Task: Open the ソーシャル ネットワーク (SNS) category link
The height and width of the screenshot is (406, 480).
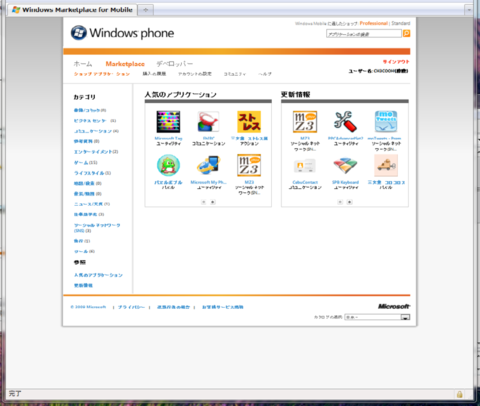Action: (x=97, y=228)
